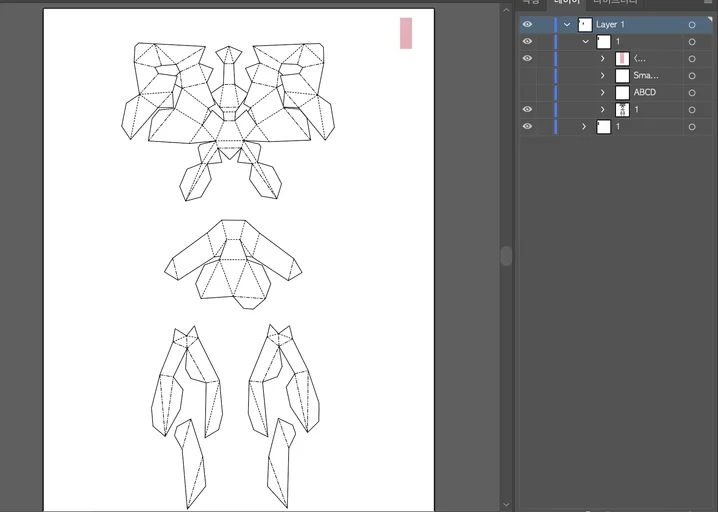This screenshot has width=718, height=512.
Task: Select the Layer 1 name label
Action: (610, 25)
